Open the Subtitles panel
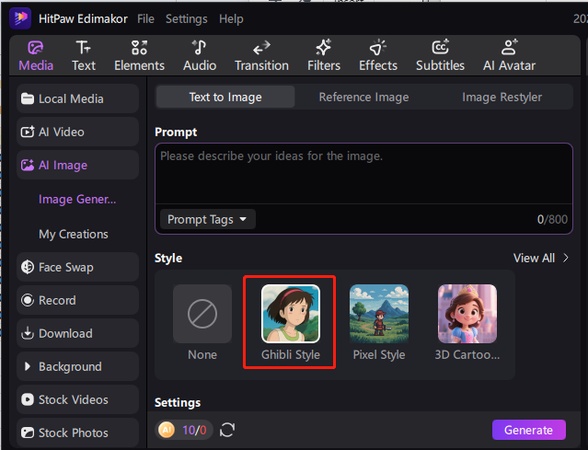 [440, 56]
